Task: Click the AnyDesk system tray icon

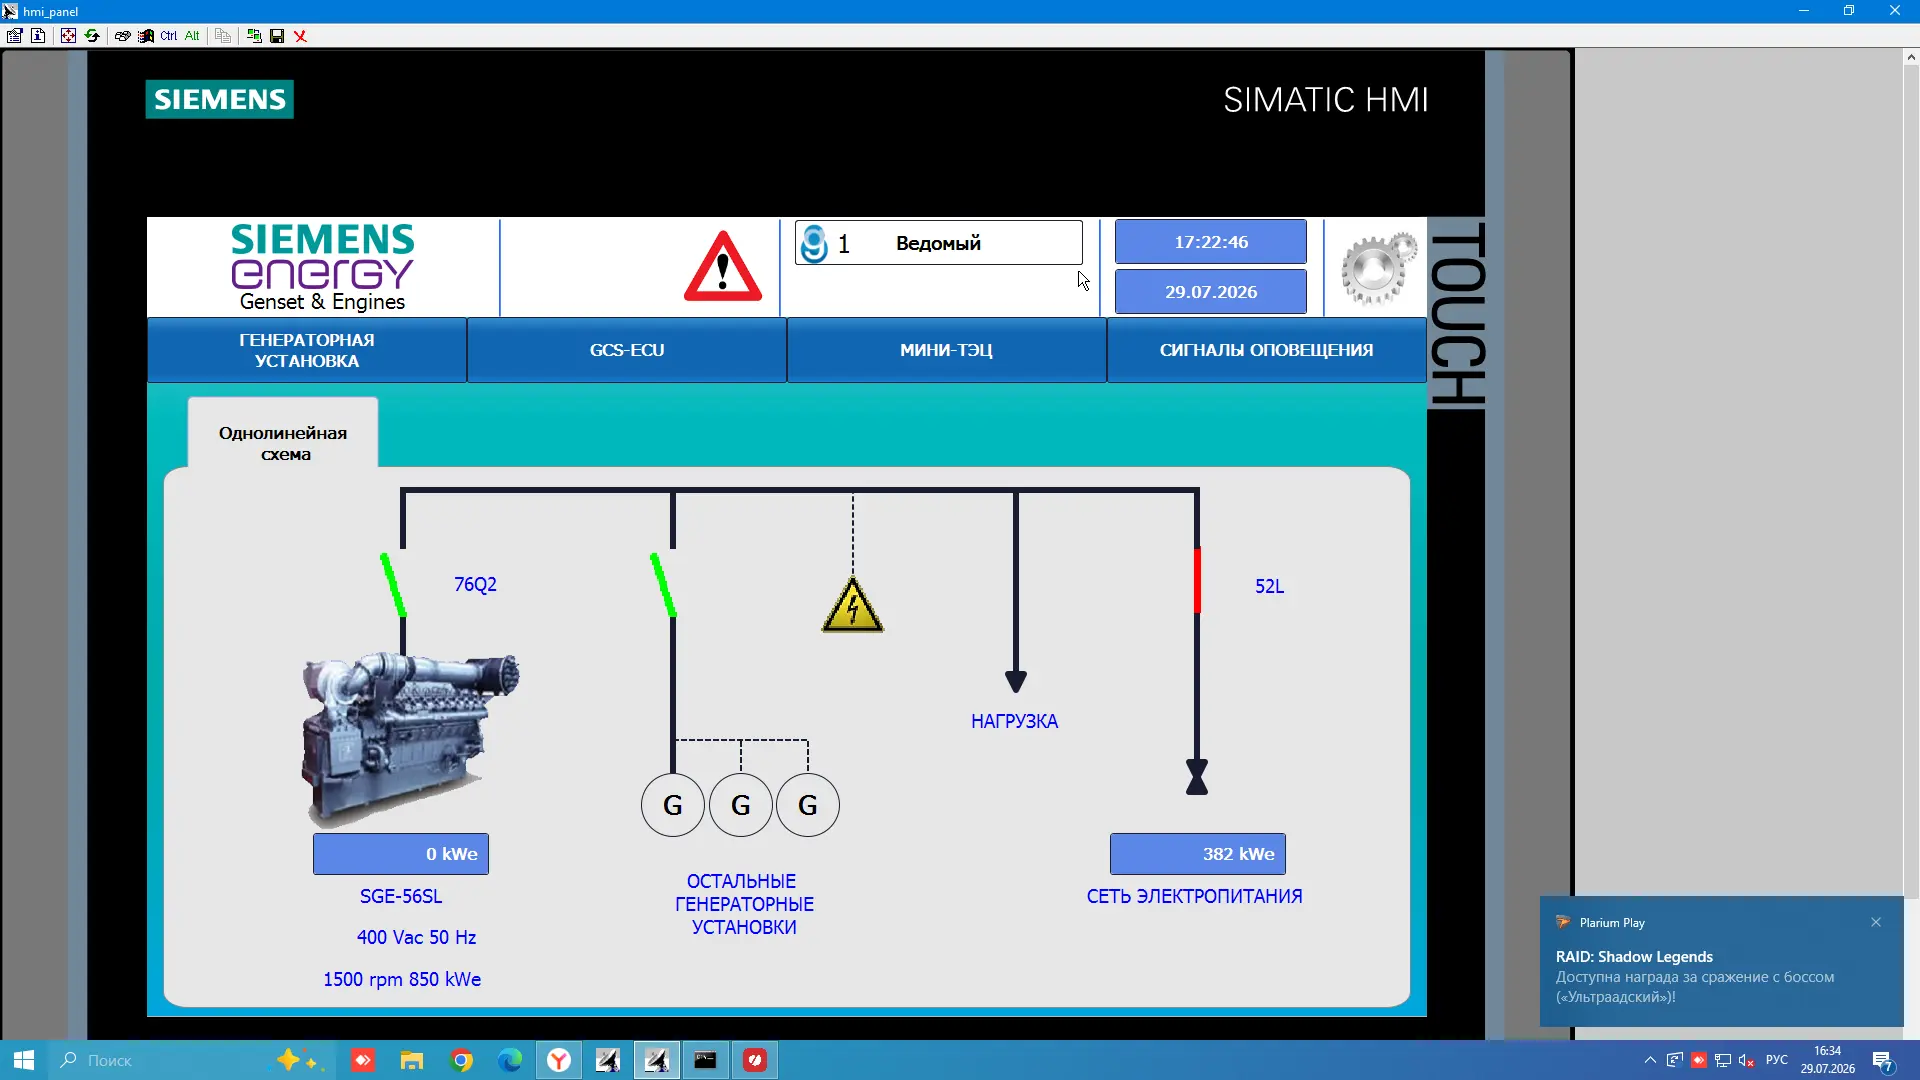Action: [x=1698, y=1060]
